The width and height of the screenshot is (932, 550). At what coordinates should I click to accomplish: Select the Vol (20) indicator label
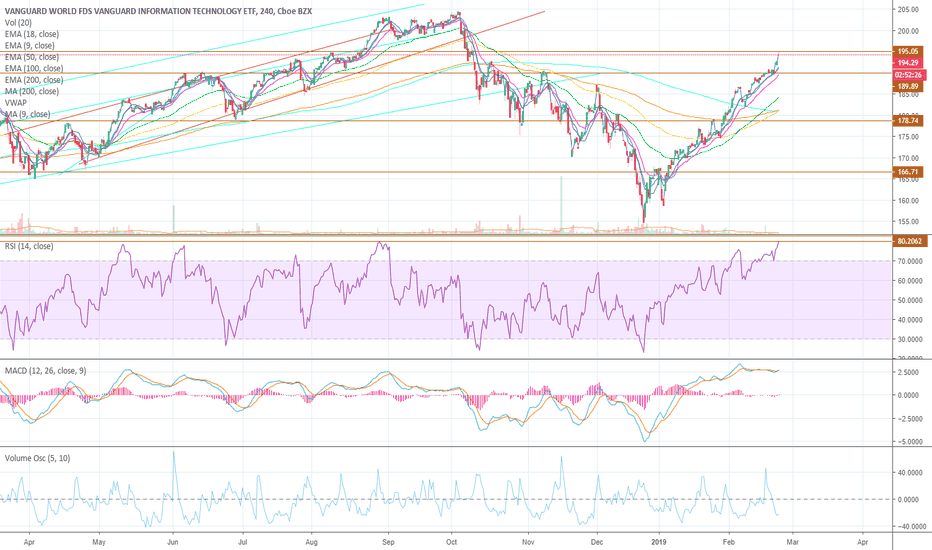18,23
